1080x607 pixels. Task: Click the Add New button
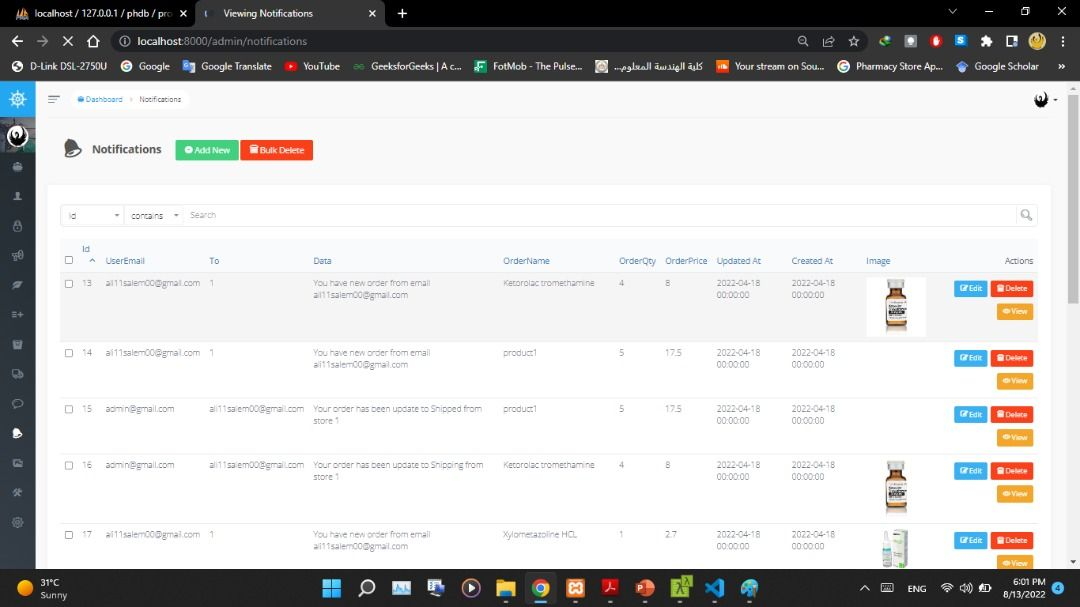[x=206, y=149]
